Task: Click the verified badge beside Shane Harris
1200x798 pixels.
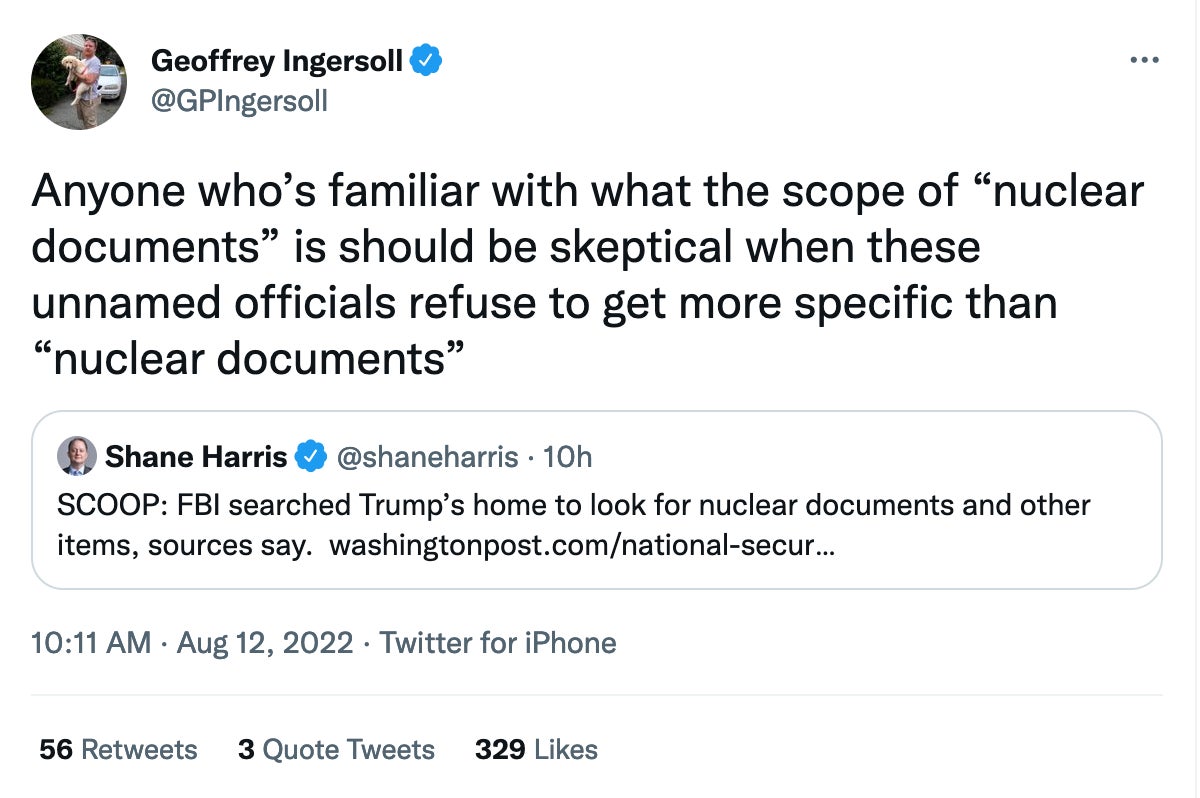Action: coord(313,457)
